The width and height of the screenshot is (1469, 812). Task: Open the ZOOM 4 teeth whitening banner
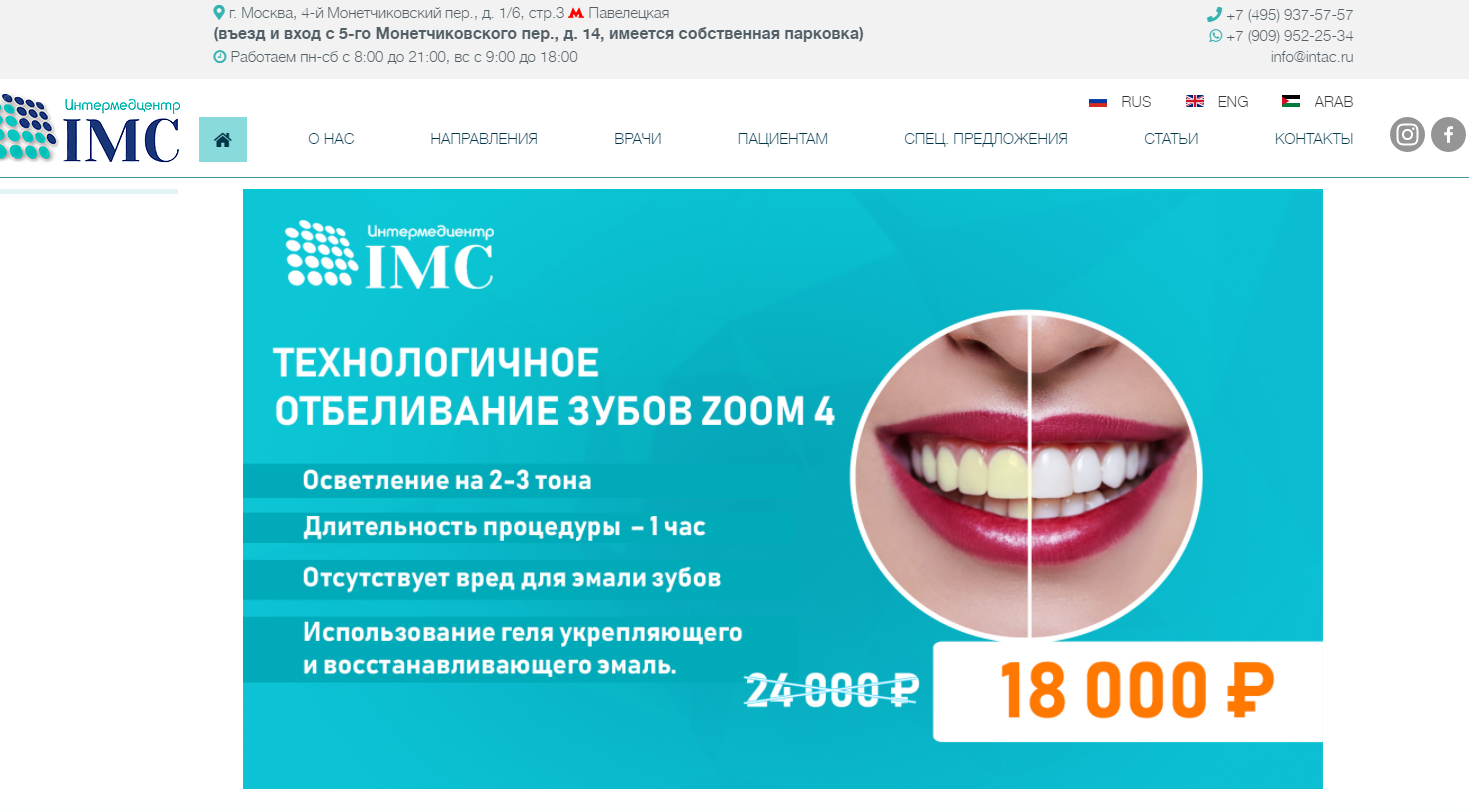point(783,489)
